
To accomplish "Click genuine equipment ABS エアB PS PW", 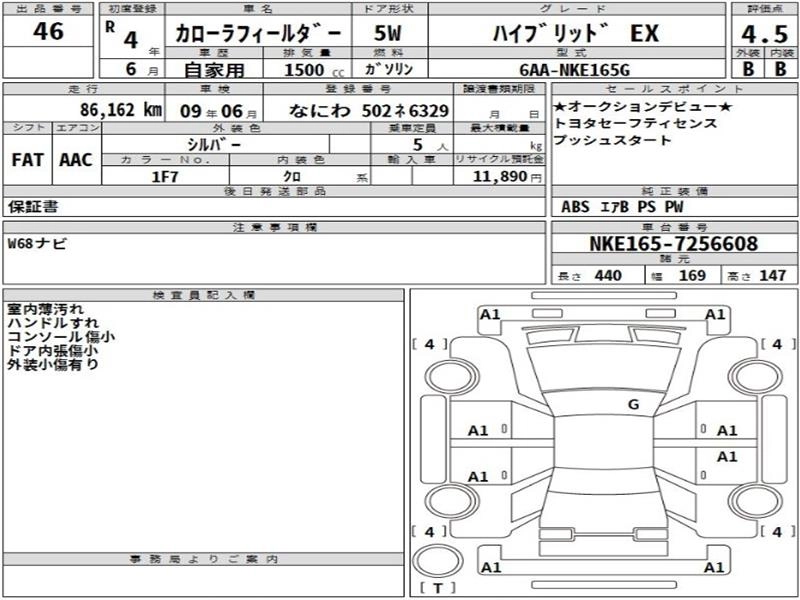I will coord(622,207).
